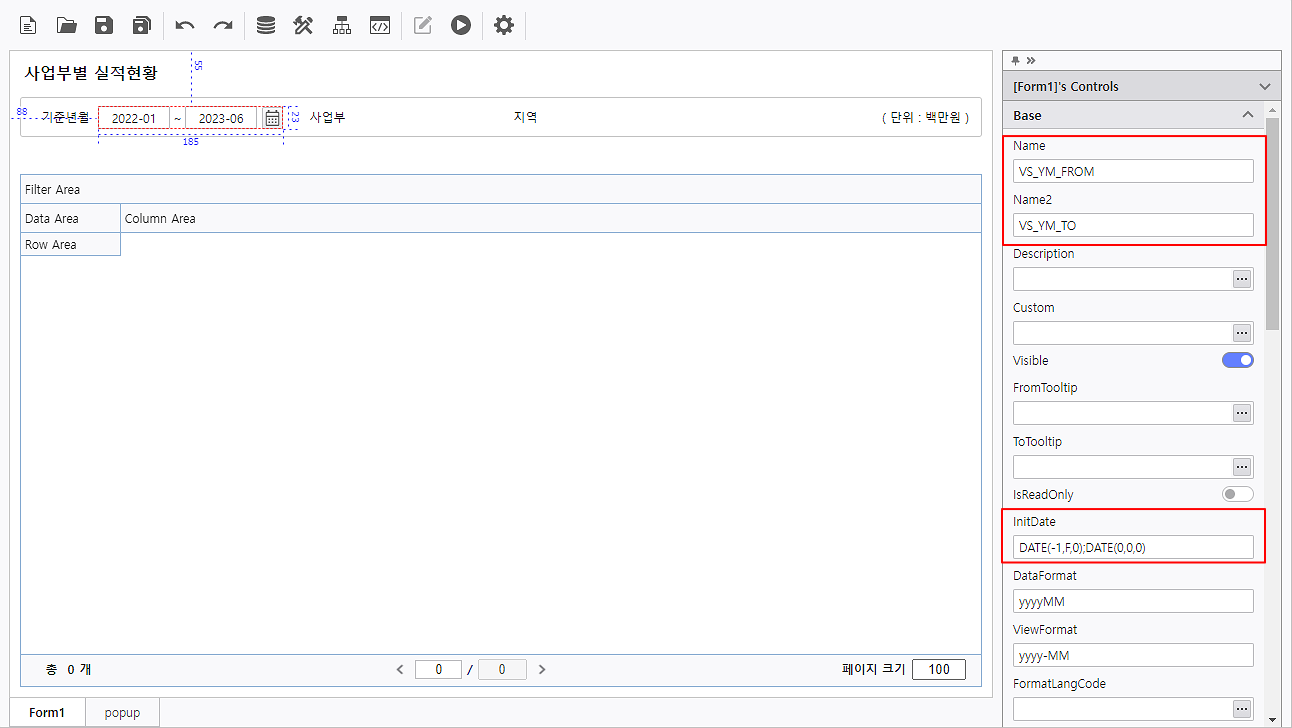This screenshot has height=728, width=1292.
Task: Collapse the Base properties section
Action: click(1247, 115)
